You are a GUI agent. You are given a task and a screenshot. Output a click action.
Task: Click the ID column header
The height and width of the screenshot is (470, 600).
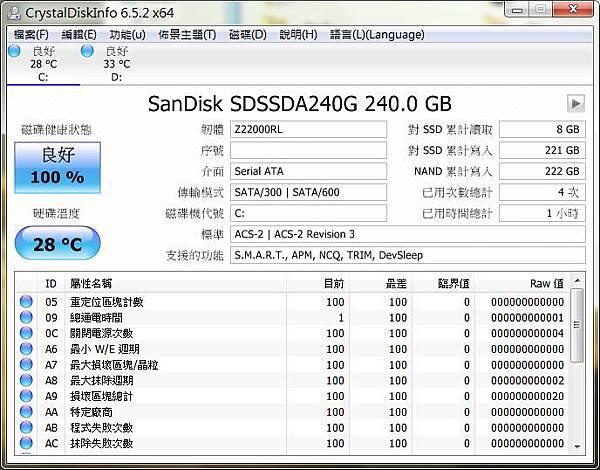point(51,284)
